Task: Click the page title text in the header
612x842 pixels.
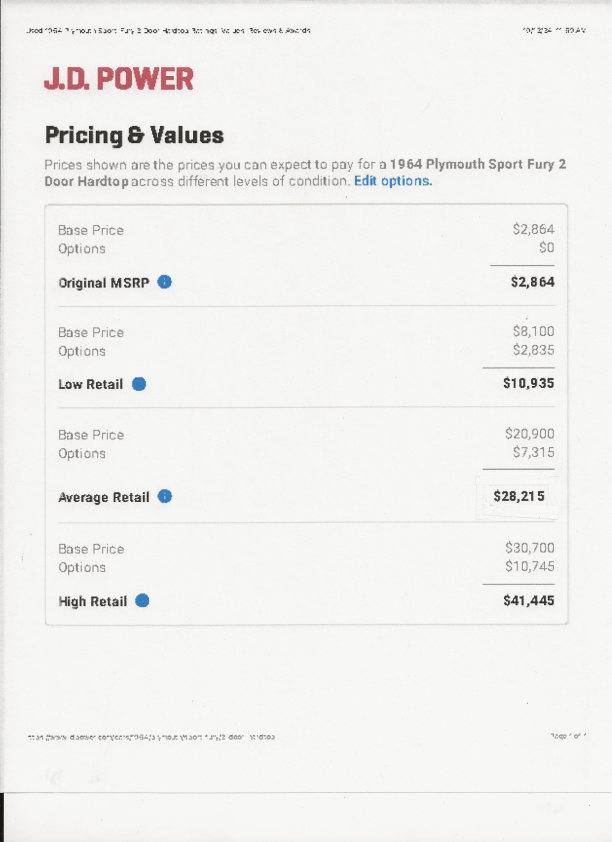Action: pos(168,31)
